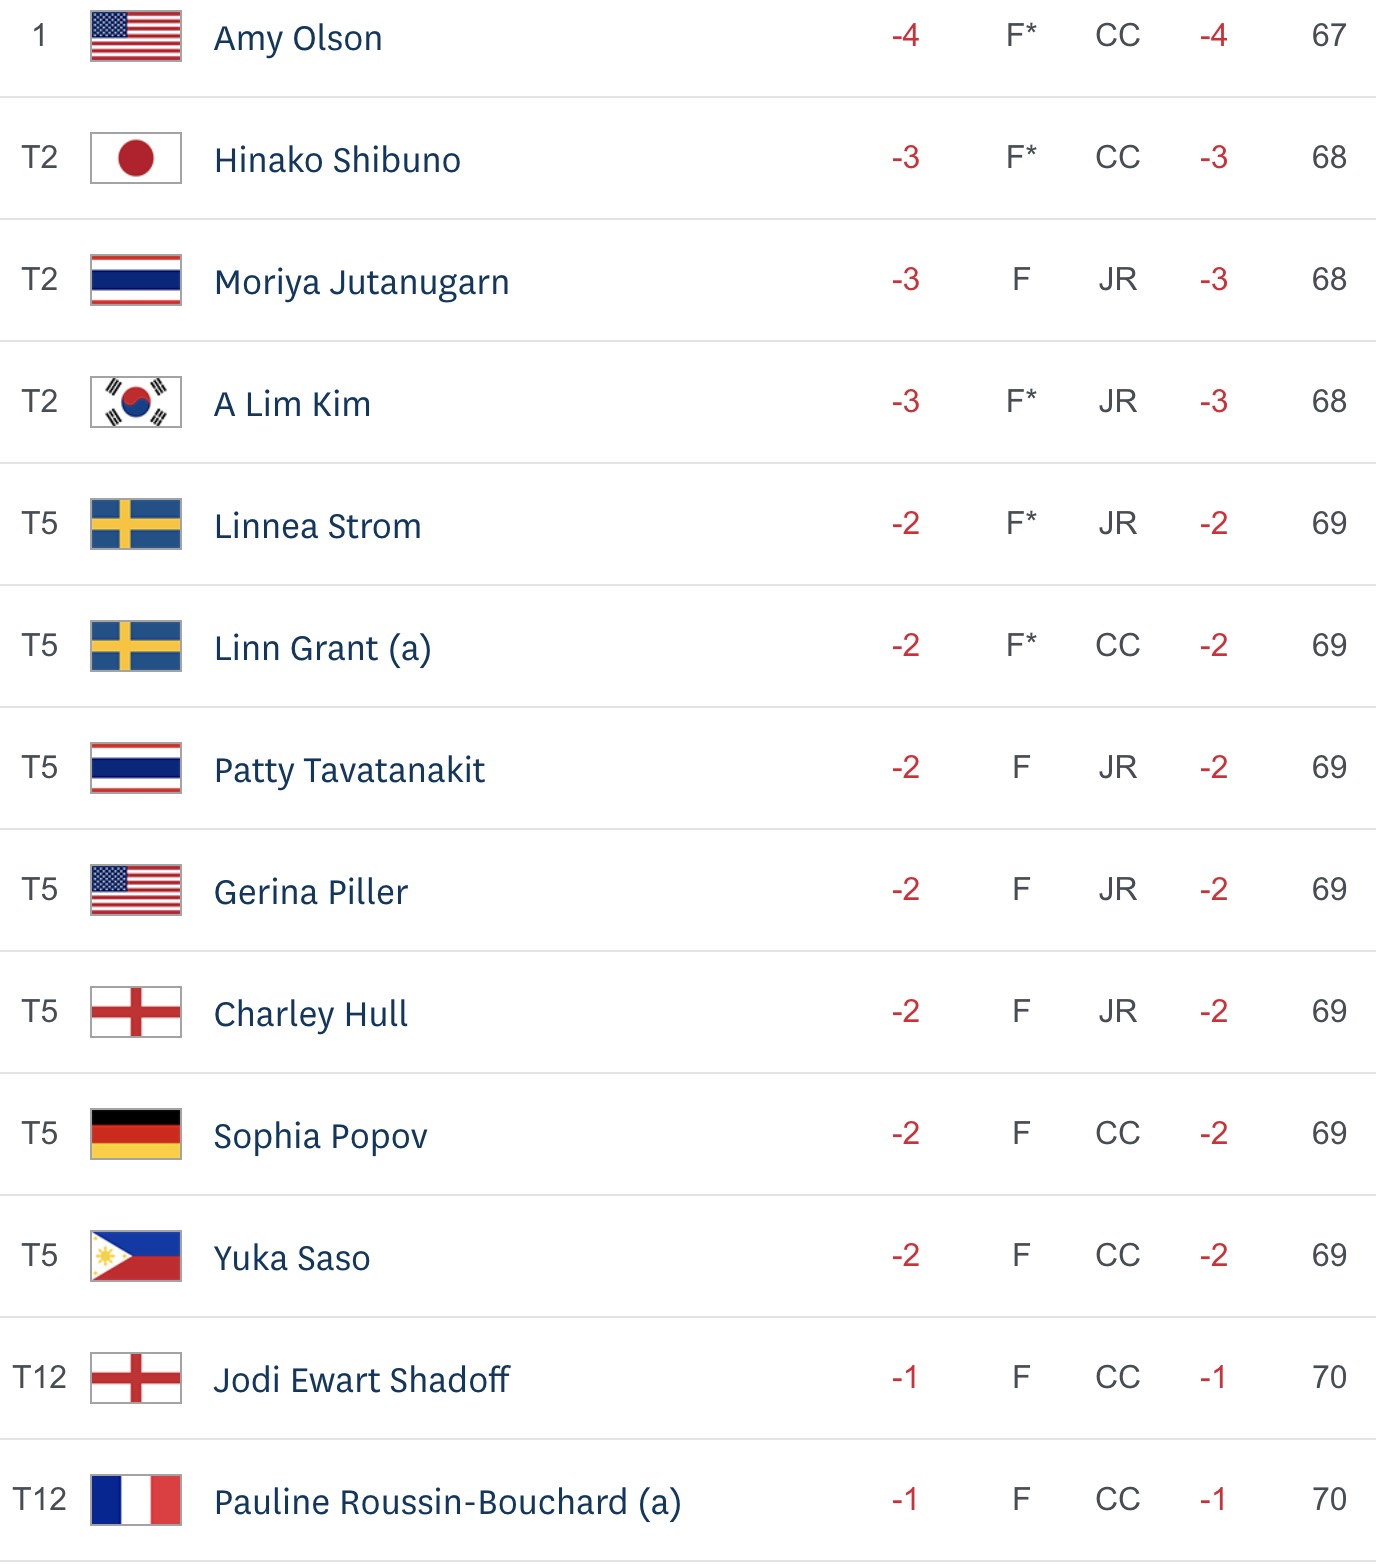Click the Germany flag next to Sophia Popov
The height and width of the screenshot is (1566, 1376).
(136, 1134)
